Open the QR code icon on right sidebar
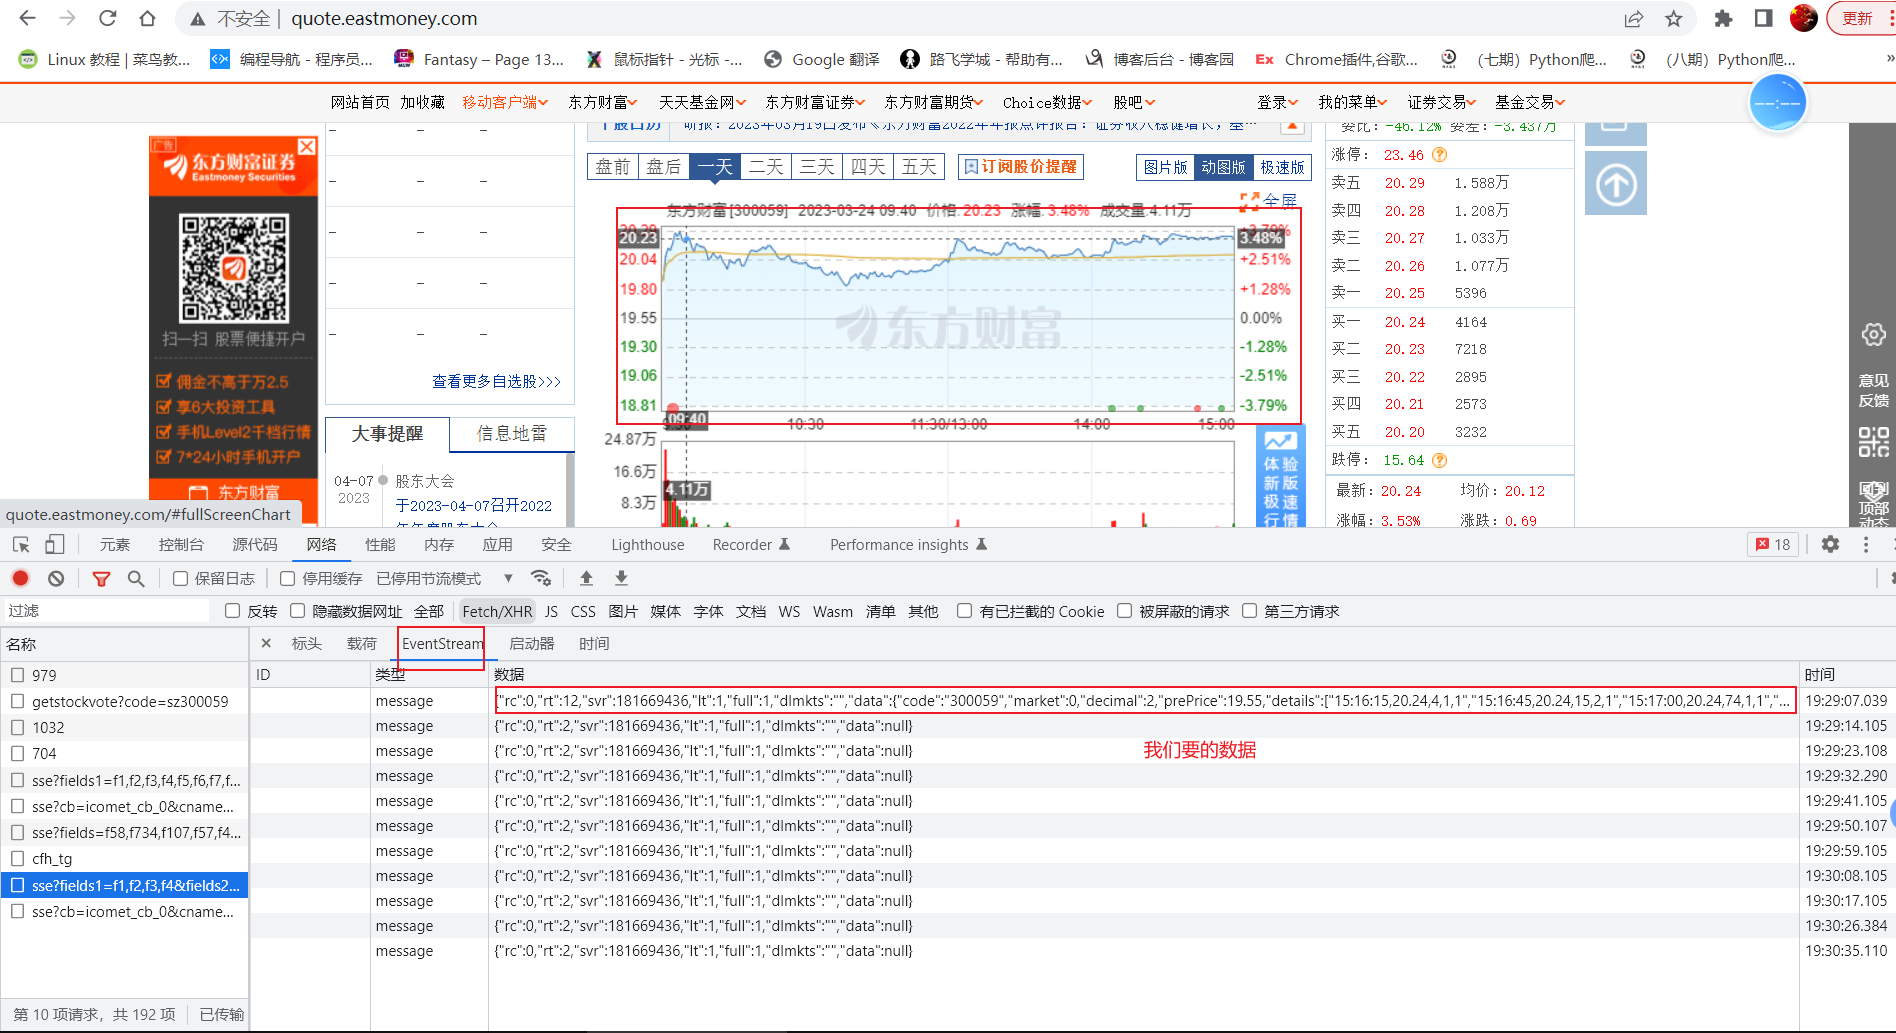The width and height of the screenshot is (1896, 1033). [1873, 441]
